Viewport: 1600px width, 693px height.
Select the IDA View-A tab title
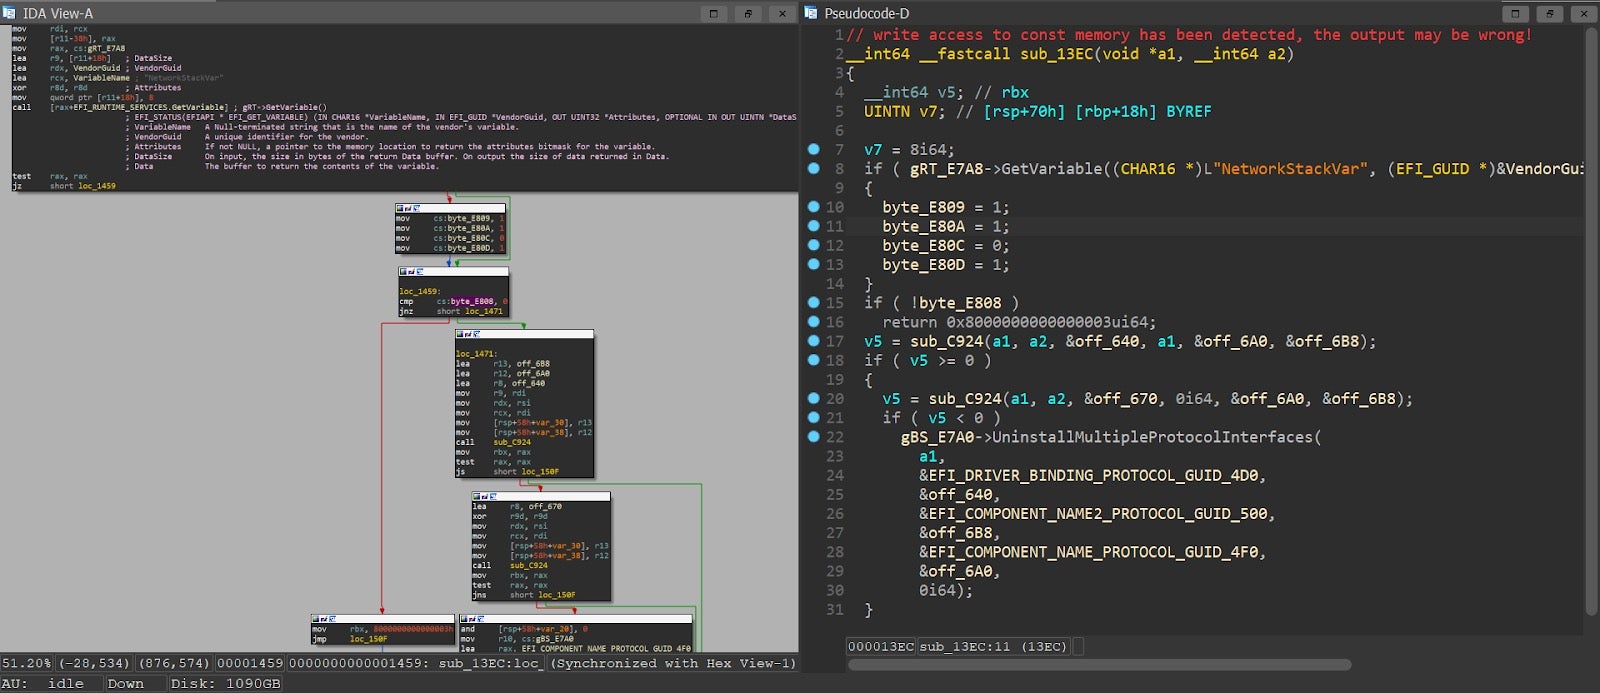point(57,13)
